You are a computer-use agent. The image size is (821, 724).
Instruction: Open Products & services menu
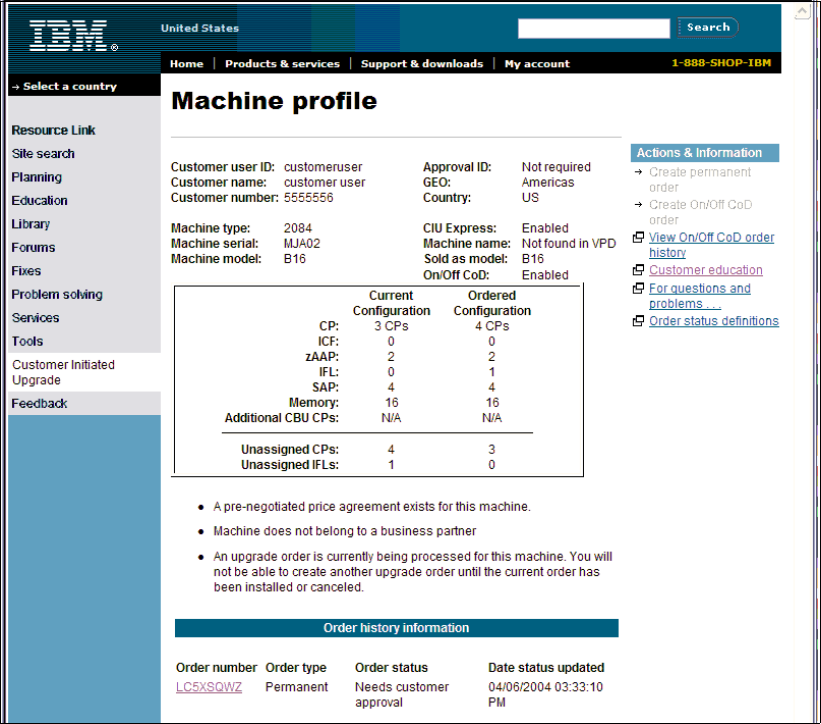pos(282,64)
